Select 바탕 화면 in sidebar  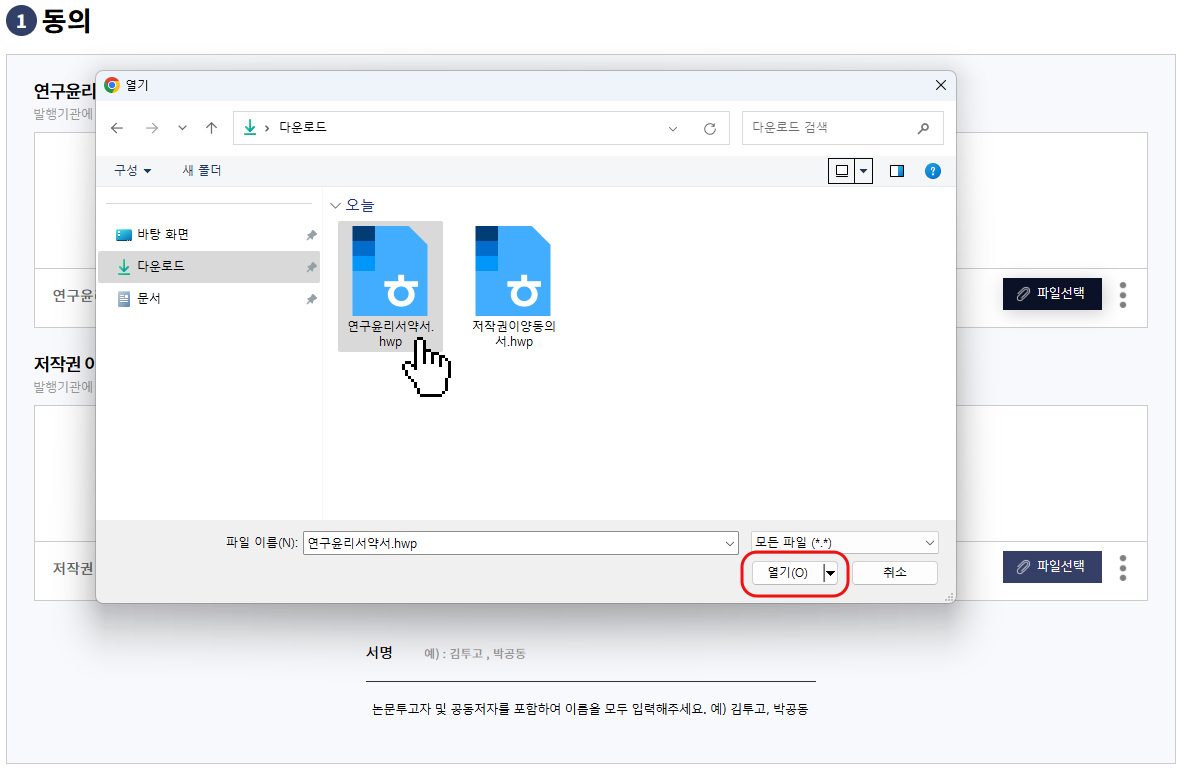coord(162,235)
